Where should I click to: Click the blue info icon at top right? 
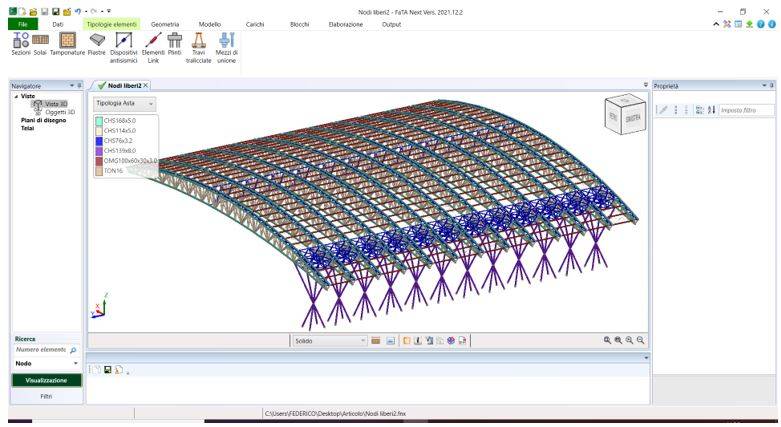(x=772, y=24)
